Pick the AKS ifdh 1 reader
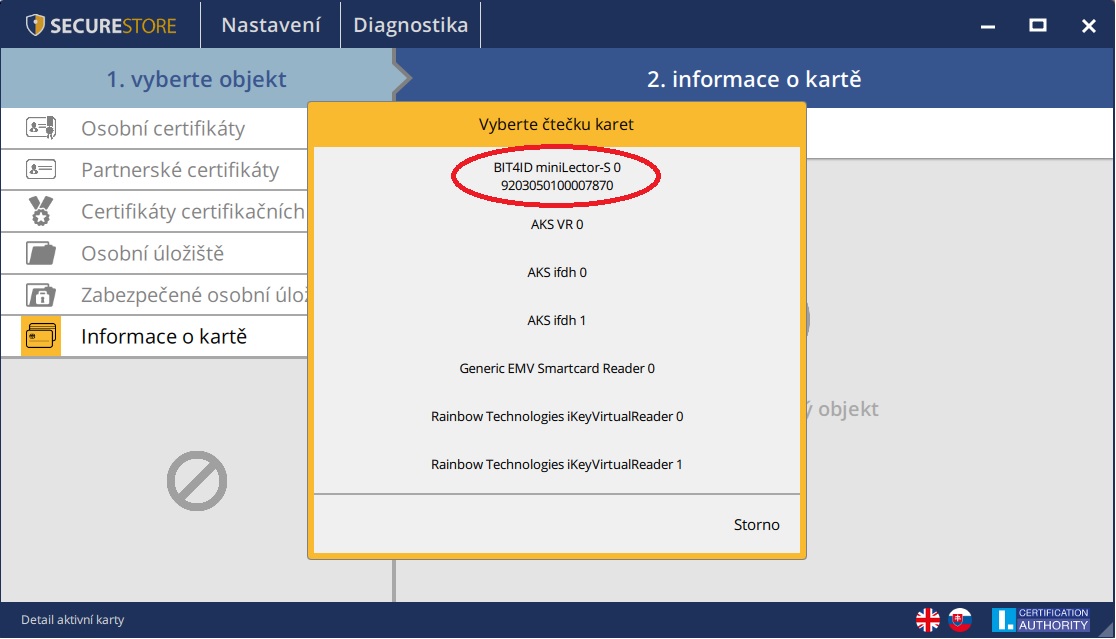1116x639 pixels. point(557,321)
